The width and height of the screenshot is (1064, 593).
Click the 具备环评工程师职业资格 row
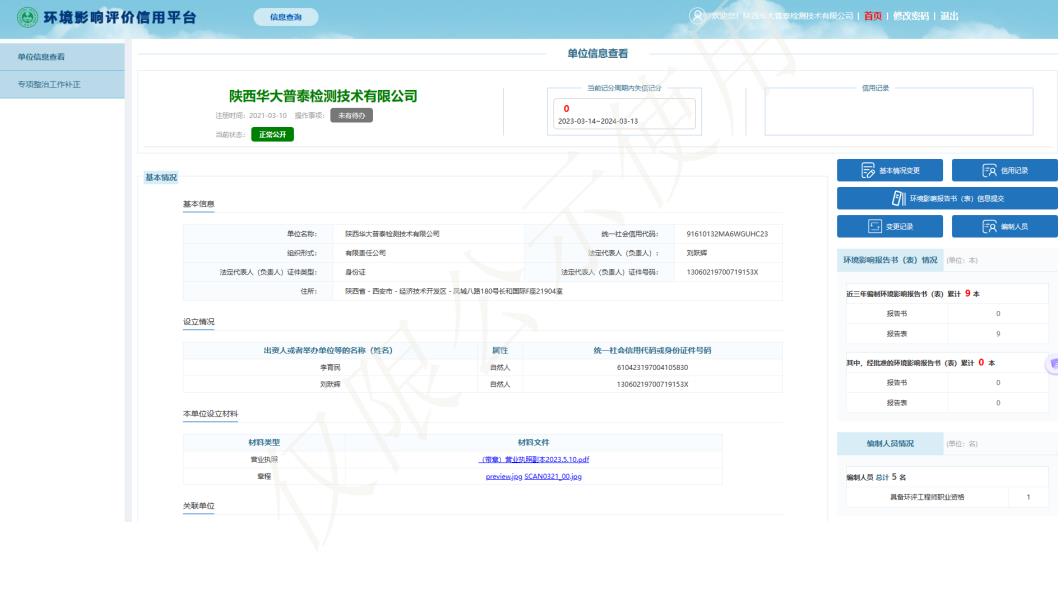(947, 497)
